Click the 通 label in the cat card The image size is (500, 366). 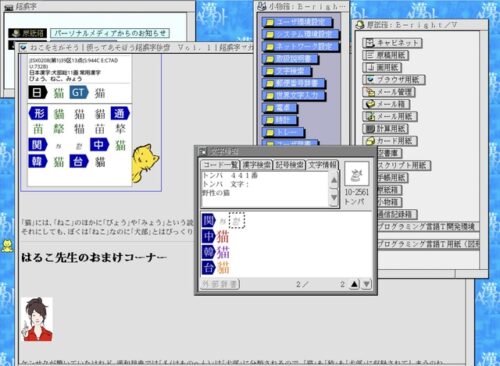pyautogui.click(x=120, y=113)
